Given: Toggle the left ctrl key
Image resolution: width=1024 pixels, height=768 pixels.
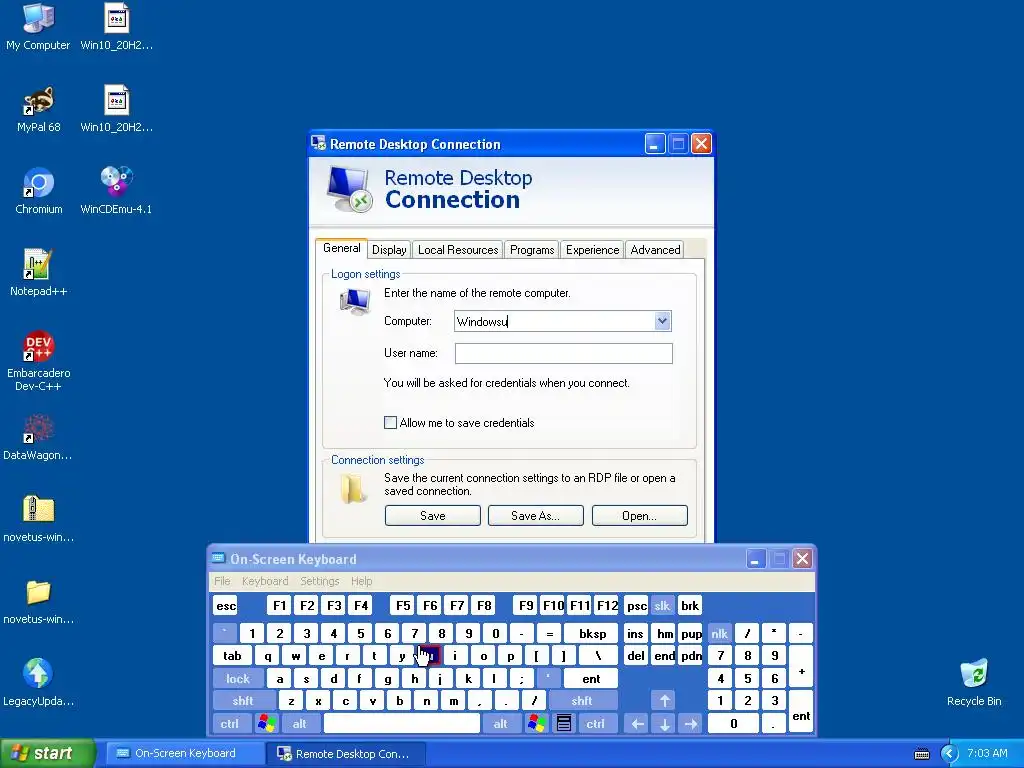Looking at the screenshot, I should (x=230, y=724).
